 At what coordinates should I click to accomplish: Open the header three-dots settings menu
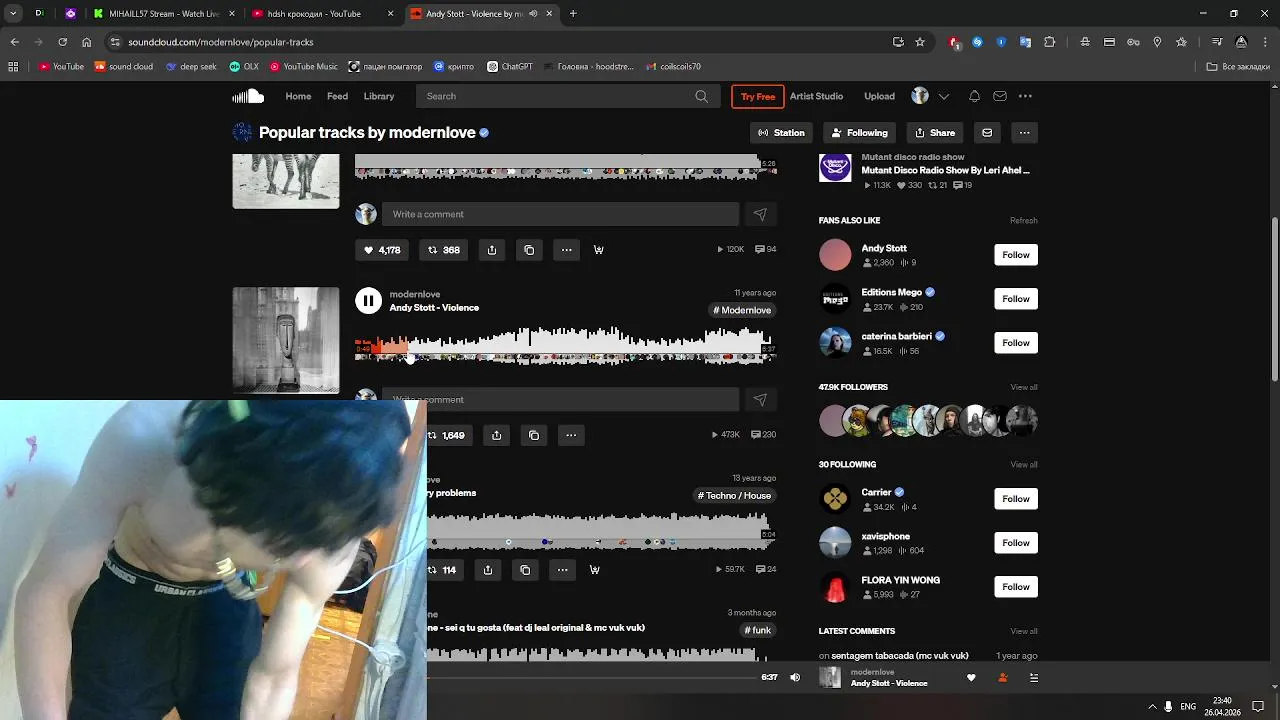tap(1025, 96)
